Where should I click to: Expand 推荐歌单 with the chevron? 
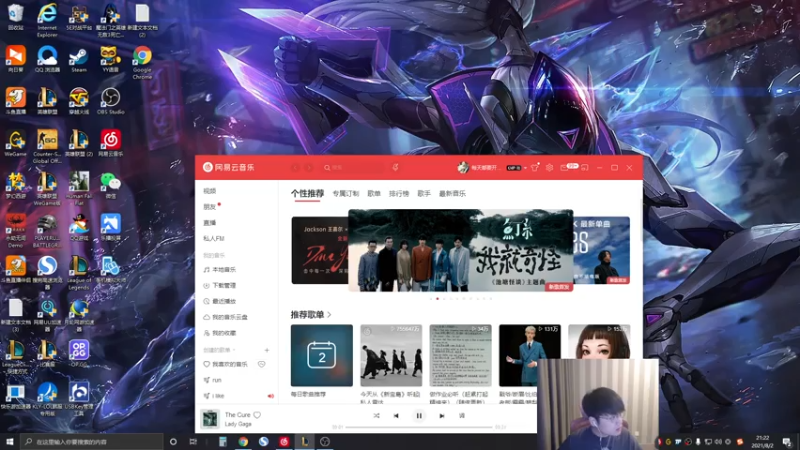coord(330,315)
